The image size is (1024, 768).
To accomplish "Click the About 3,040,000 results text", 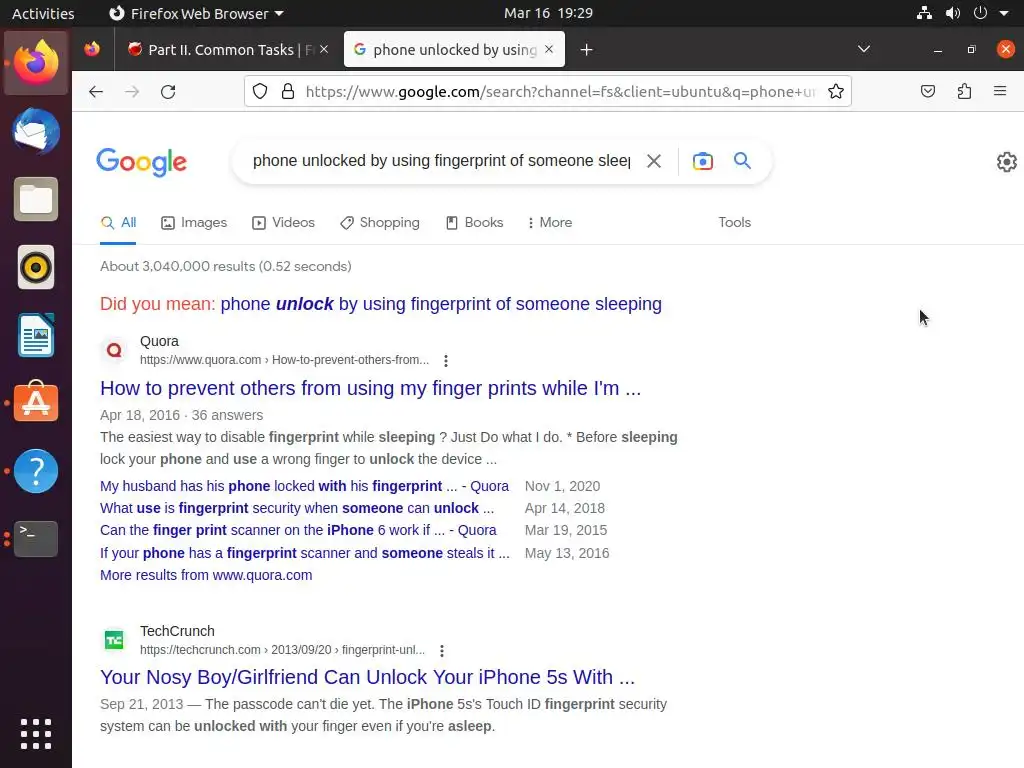I will [x=226, y=266].
